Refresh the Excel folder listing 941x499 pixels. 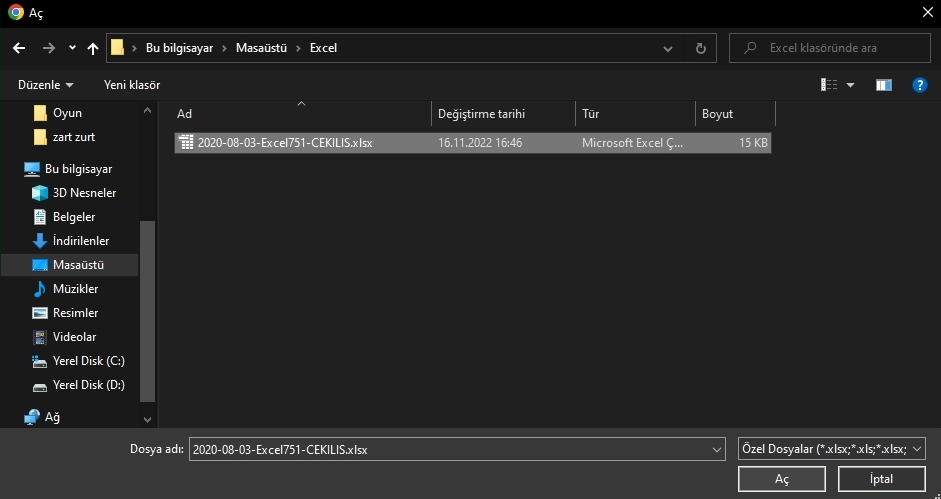click(700, 48)
